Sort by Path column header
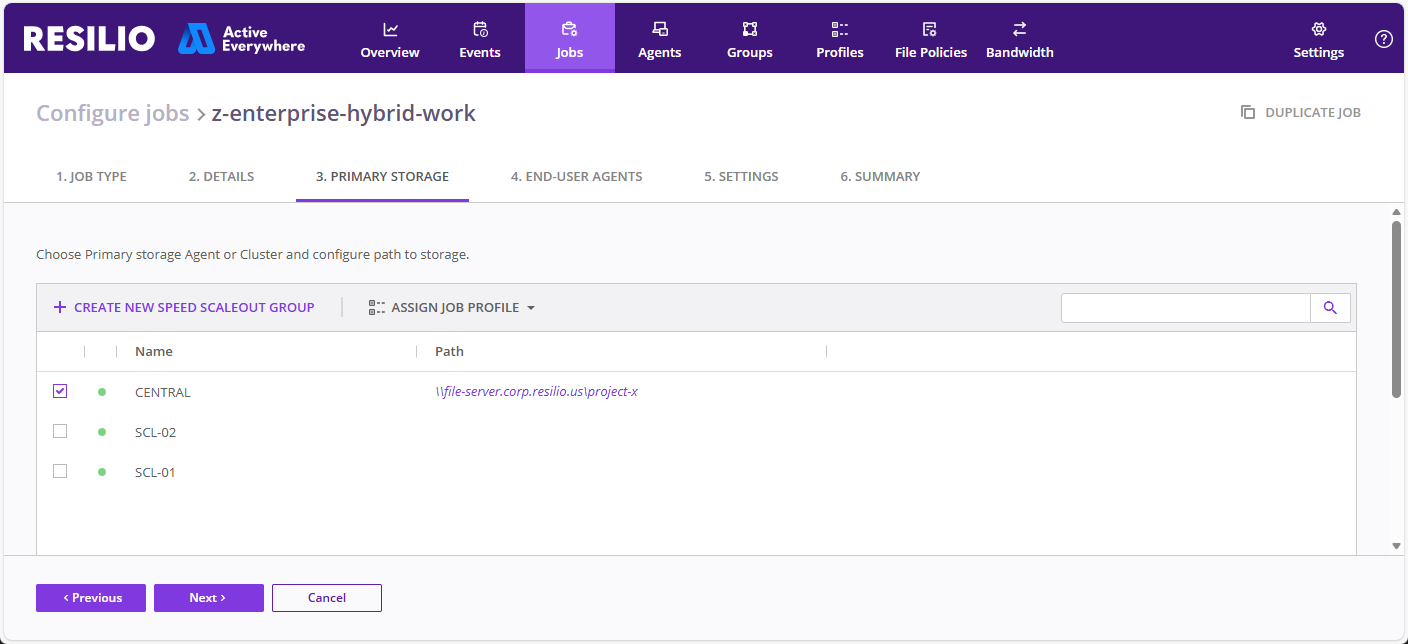This screenshot has width=1408, height=644. click(x=449, y=352)
